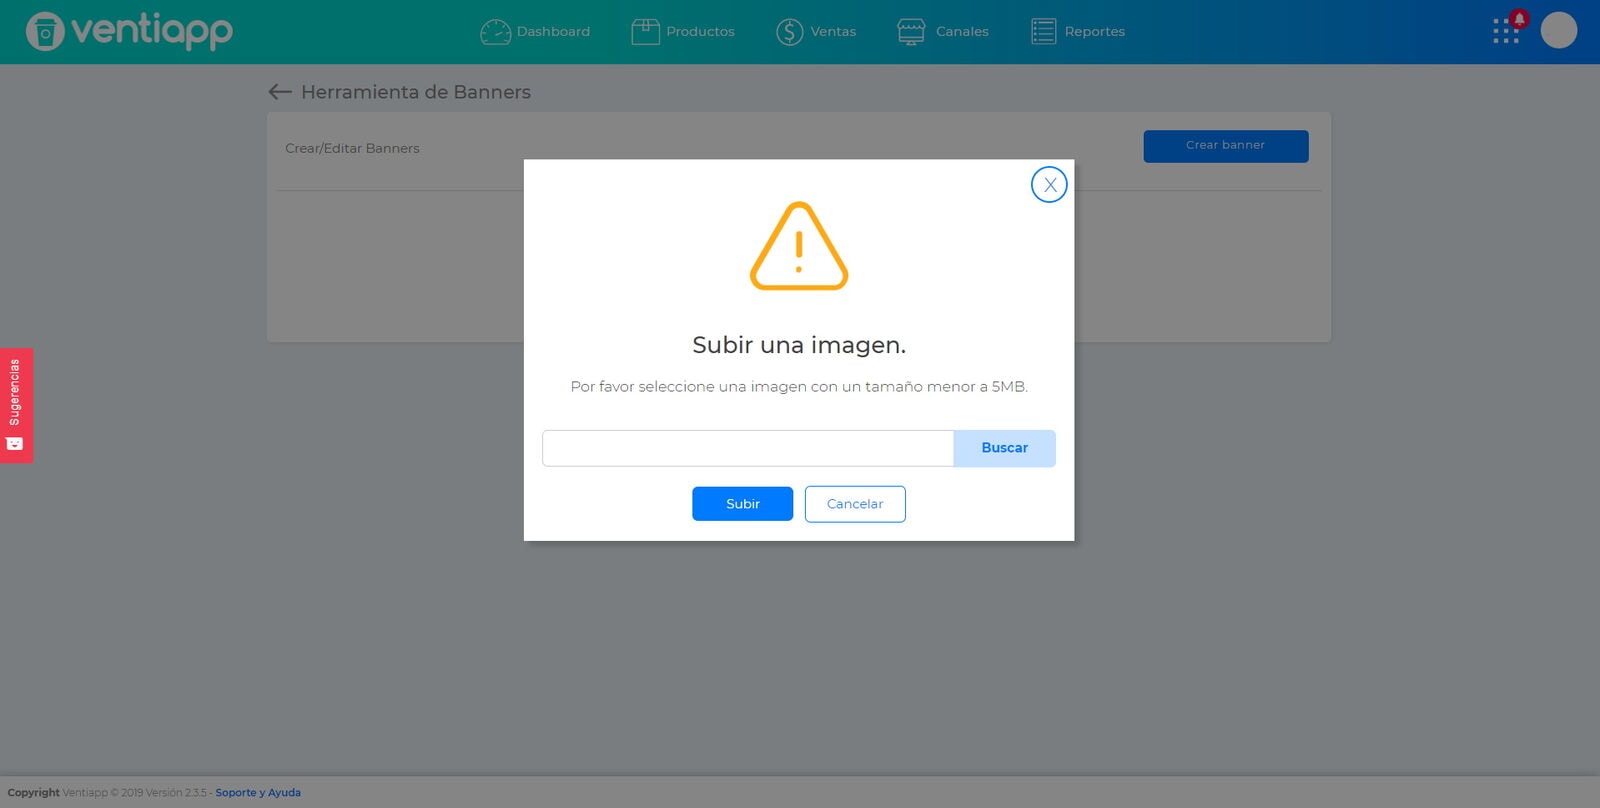Open the Sugerencias feedback tab
The width and height of the screenshot is (1600, 808).
[x=16, y=405]
